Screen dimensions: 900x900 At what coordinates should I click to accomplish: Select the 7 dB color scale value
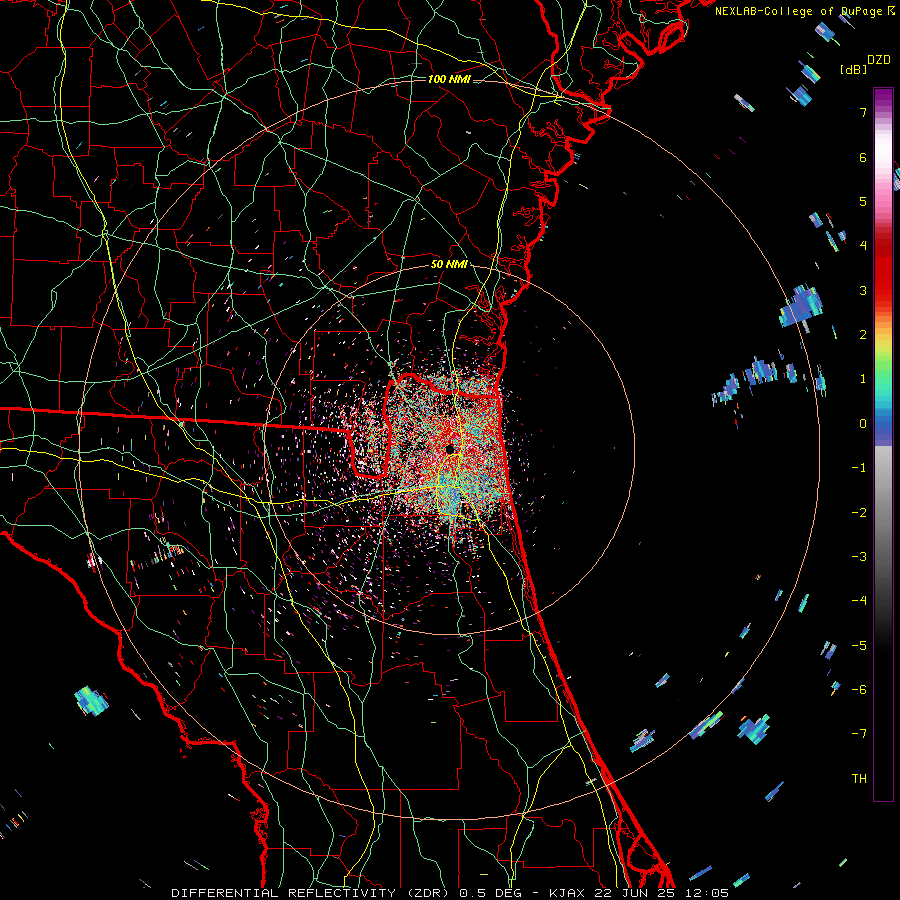(863, 112)
